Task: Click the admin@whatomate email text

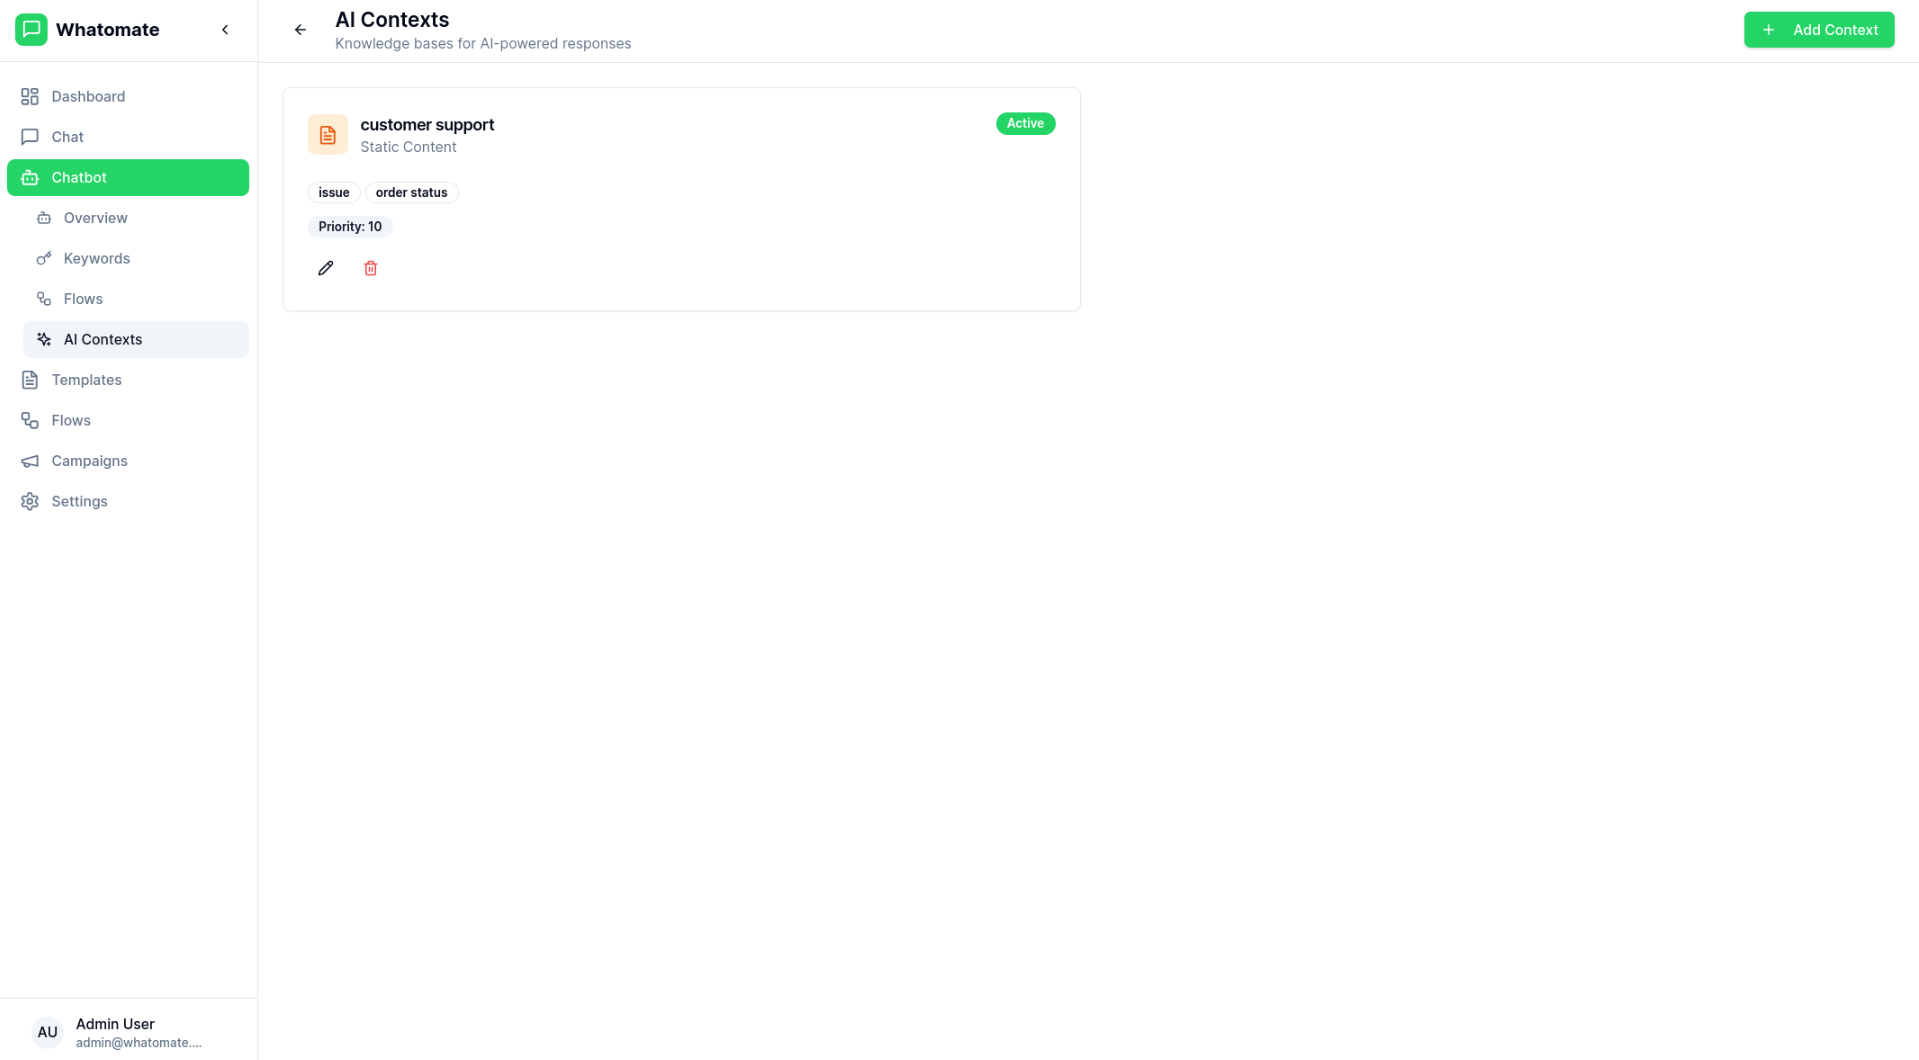Action: click(139, 1043)
